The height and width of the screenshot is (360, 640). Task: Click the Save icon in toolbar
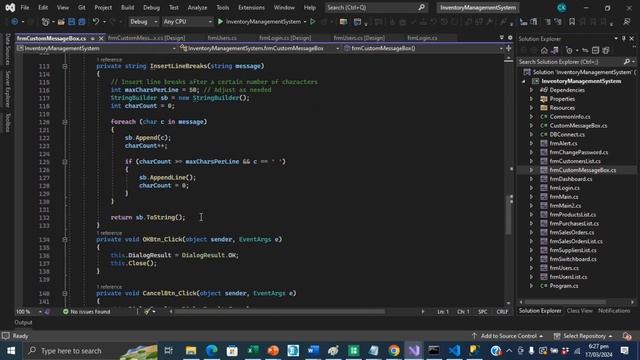click(72, 22)
